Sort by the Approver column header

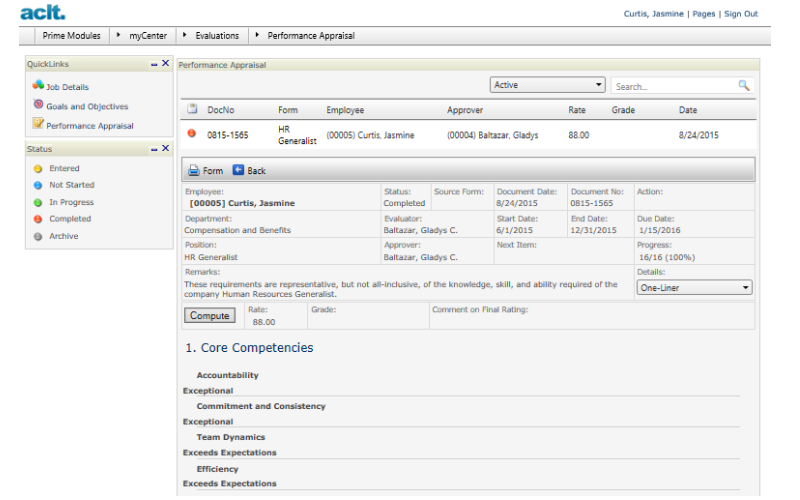[x=465, y=110]
